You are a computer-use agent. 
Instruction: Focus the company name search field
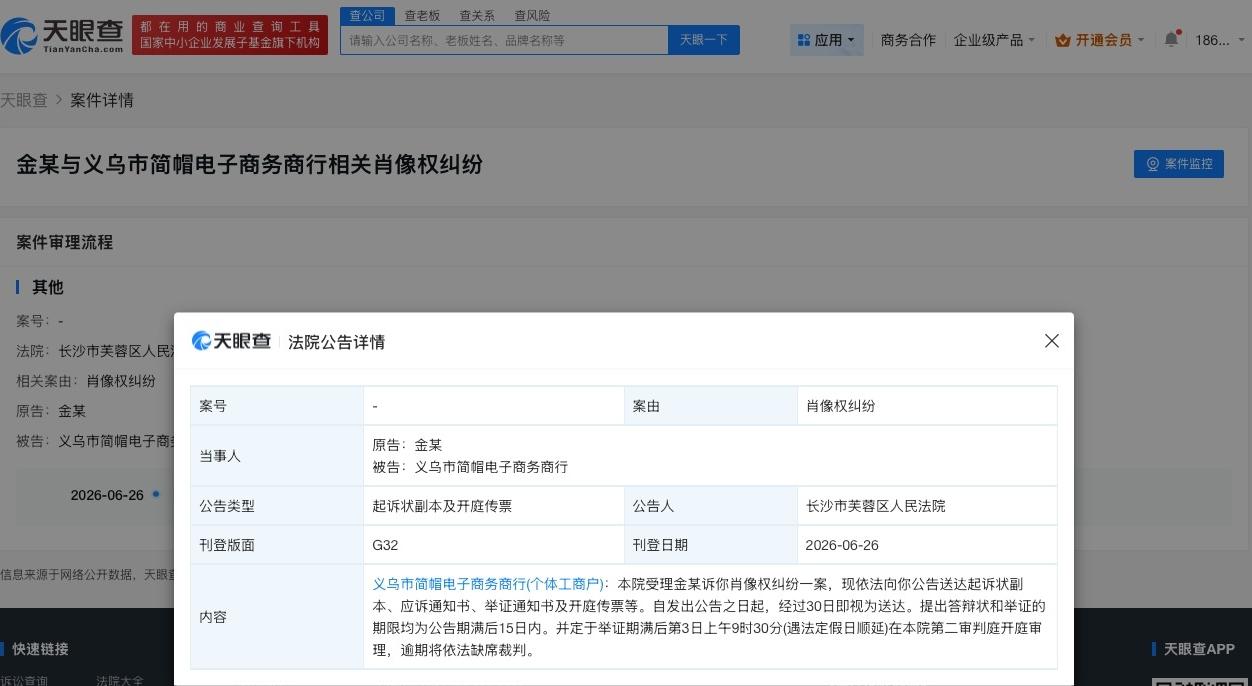point(504,40)
